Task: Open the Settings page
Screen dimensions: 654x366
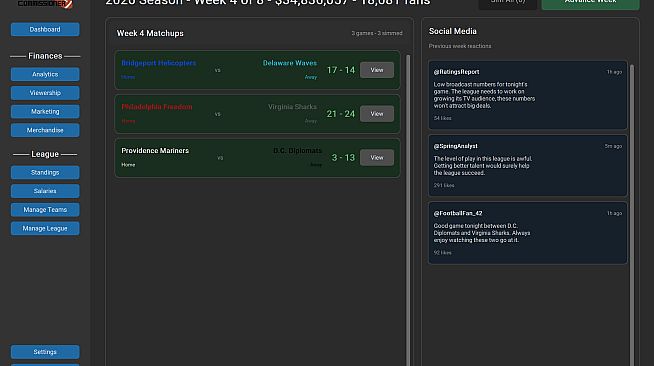Action: [45, 352]
